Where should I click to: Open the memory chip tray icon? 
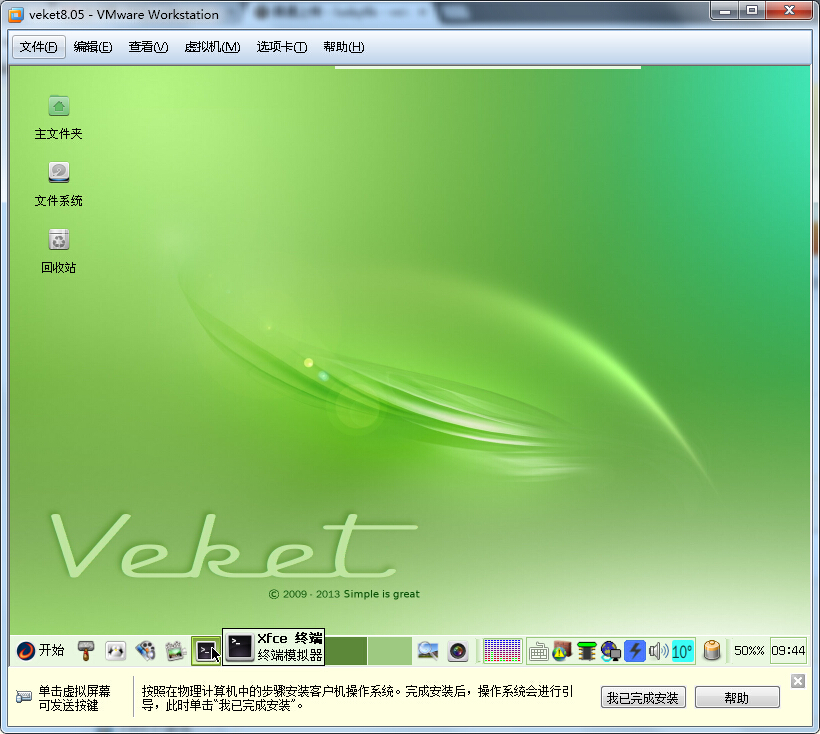tap(587, 651)
